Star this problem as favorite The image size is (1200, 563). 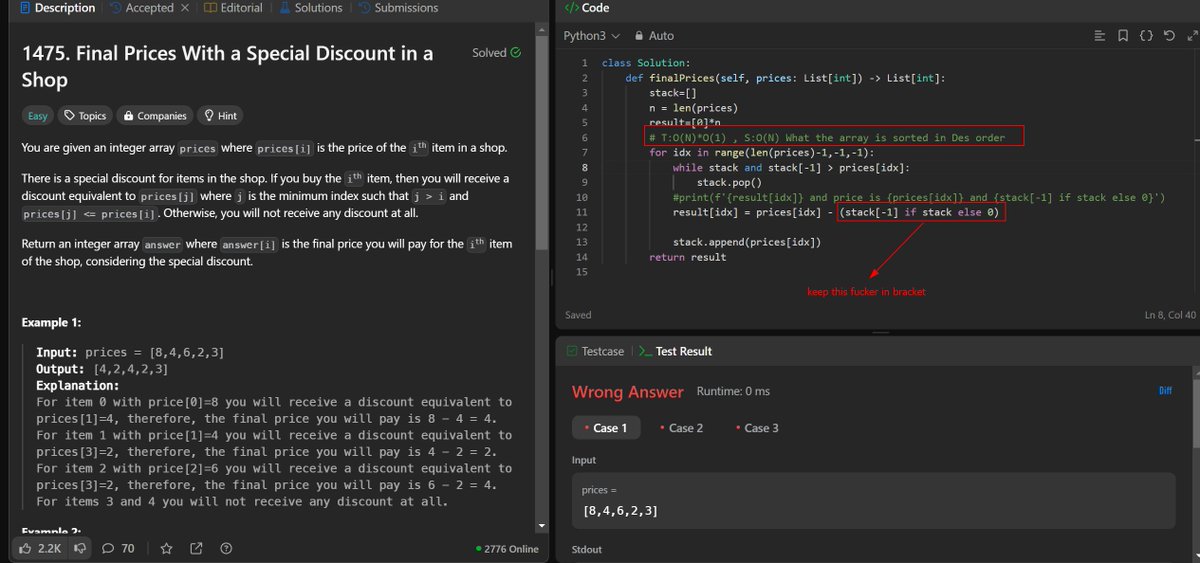pyautogui.click(x=167, y=548)
